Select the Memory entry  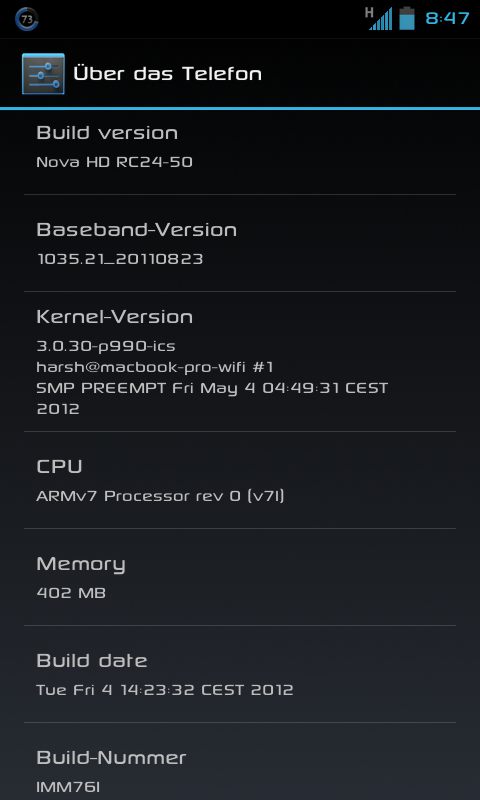coord(240,577)
